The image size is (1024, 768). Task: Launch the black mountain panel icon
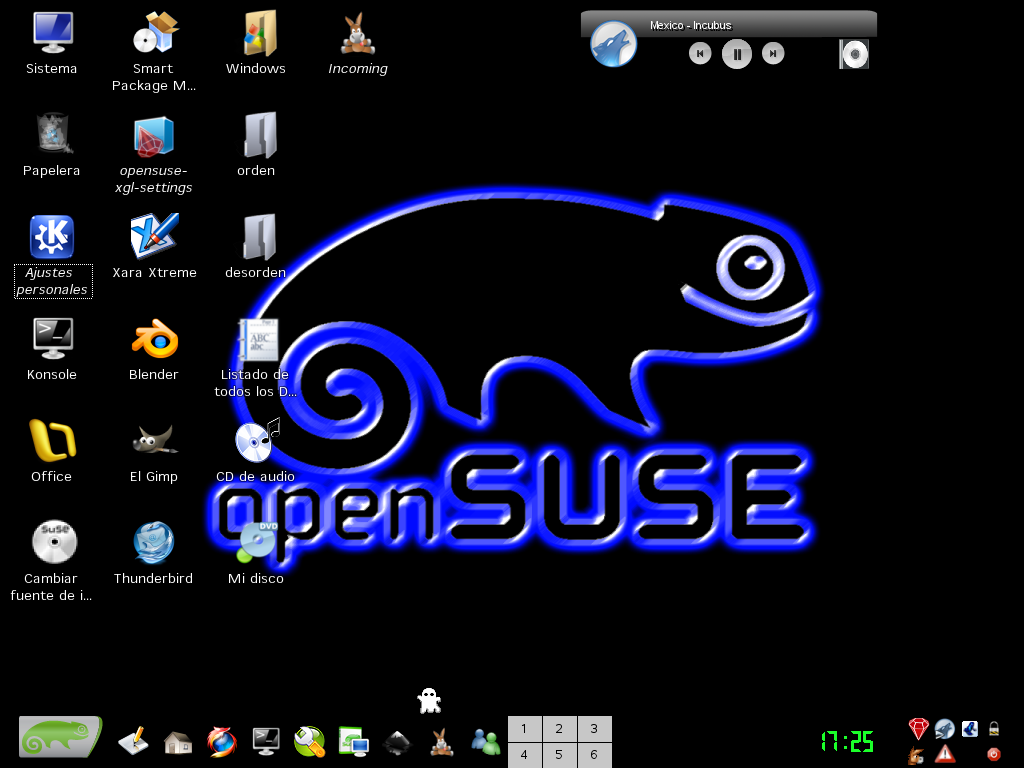tap(397, 743)
